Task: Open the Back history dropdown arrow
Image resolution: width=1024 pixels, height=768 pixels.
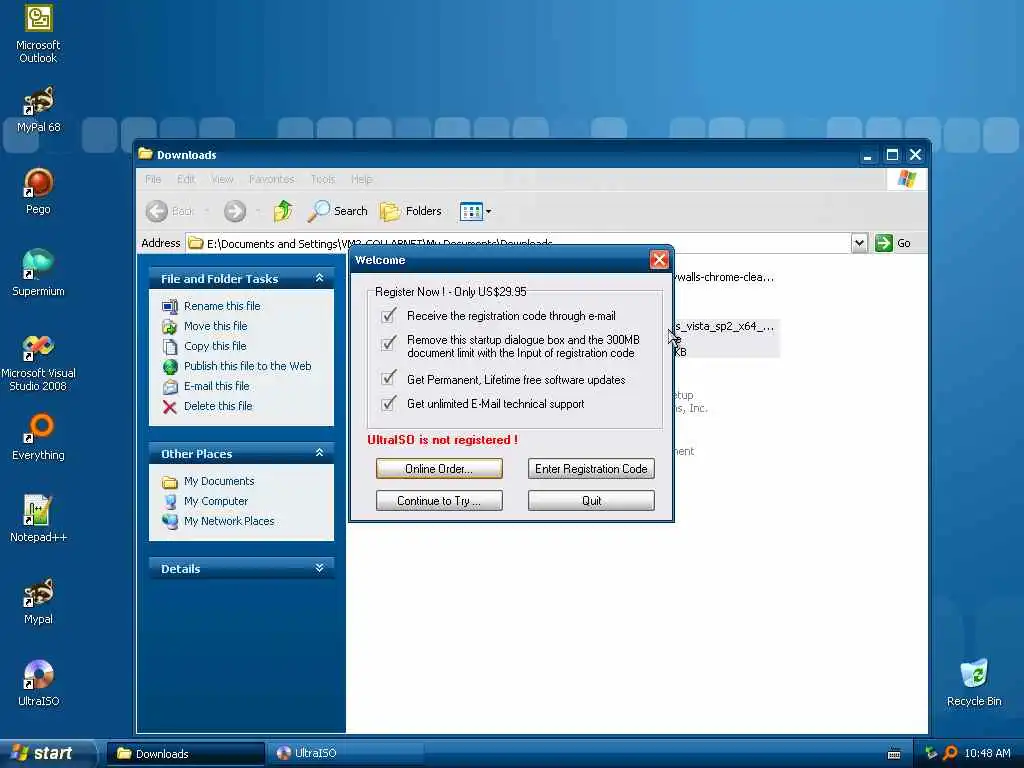Action: [206, 211]
